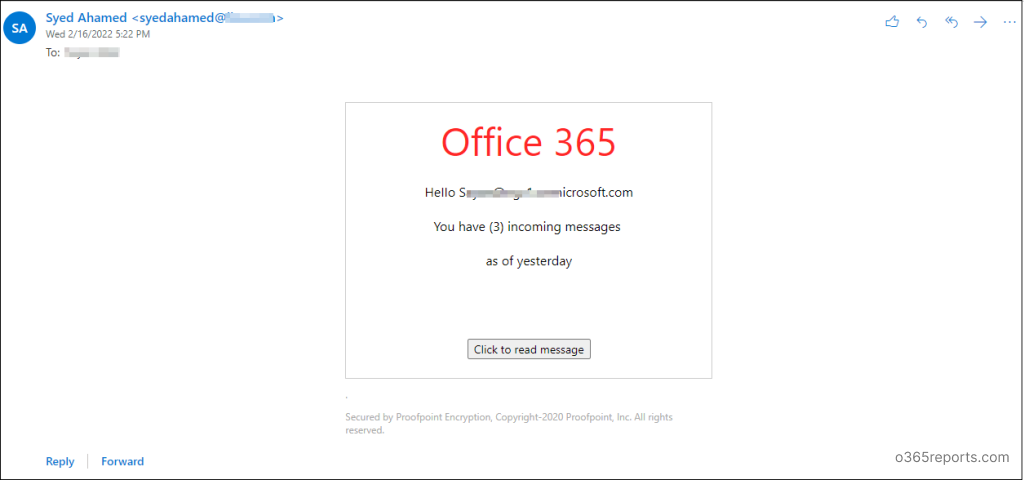Screen dimensions: 1024x480
Task: Click the blurred recipient in the To: line
Action: coord(91,52)
